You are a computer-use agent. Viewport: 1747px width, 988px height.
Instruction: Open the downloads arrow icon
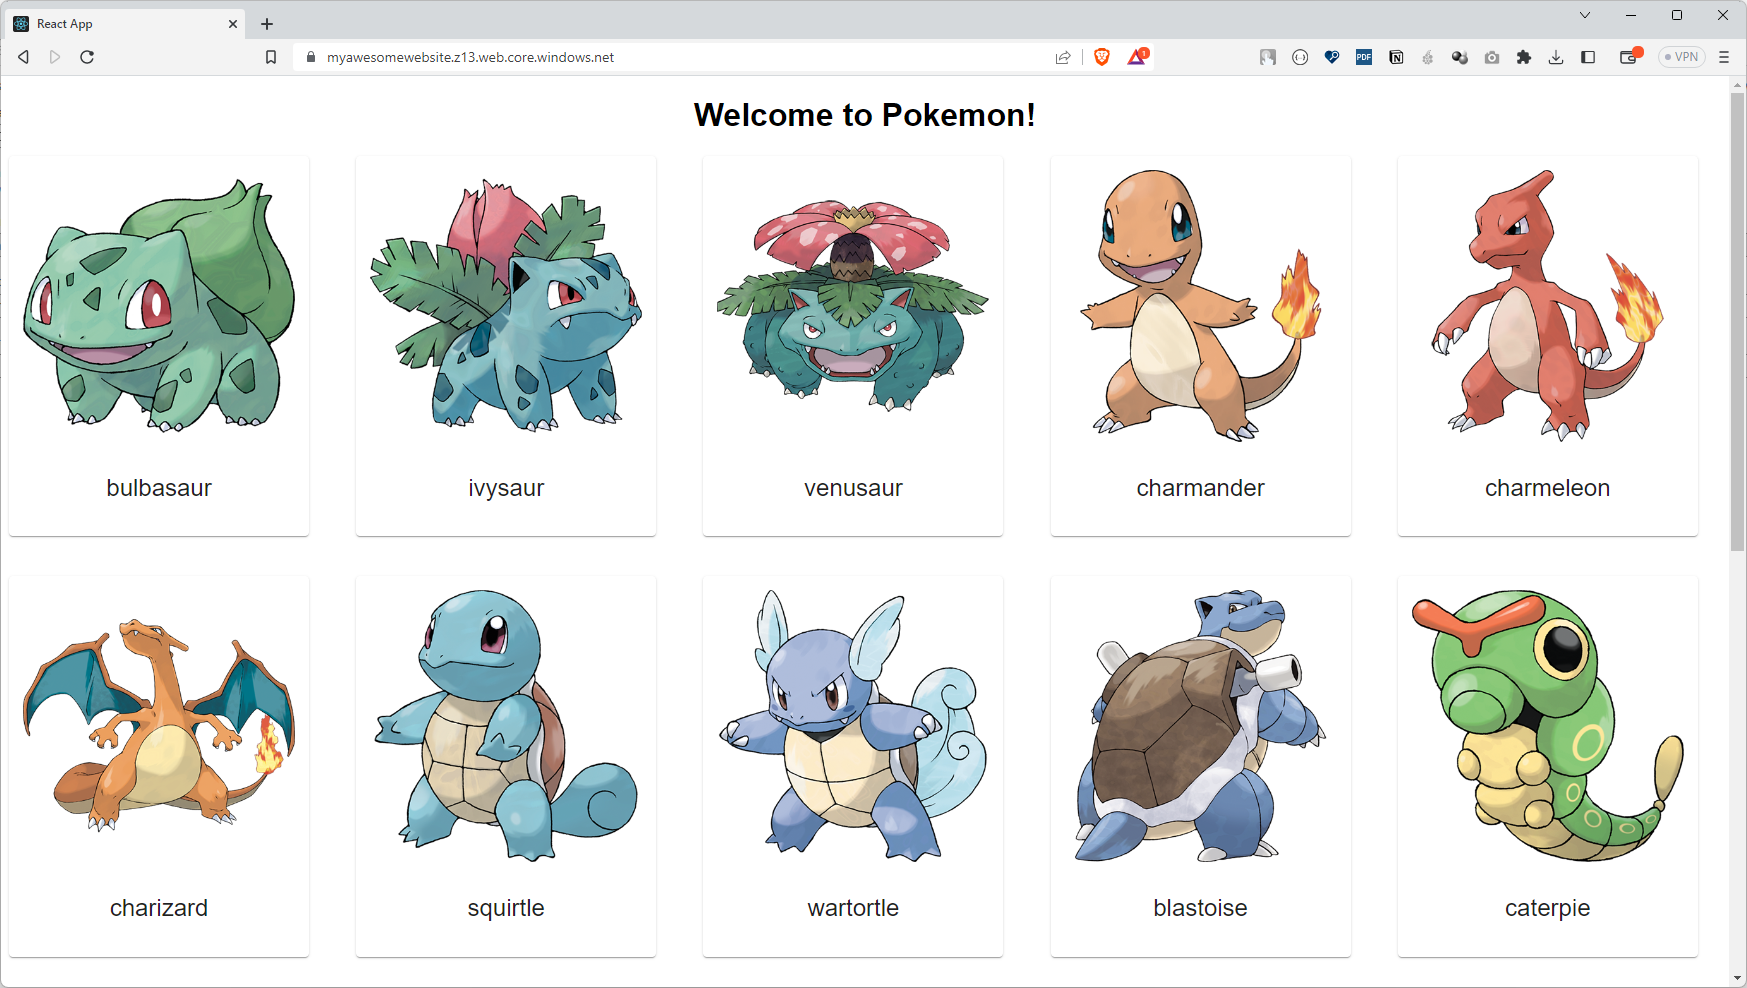point(1556,57)
